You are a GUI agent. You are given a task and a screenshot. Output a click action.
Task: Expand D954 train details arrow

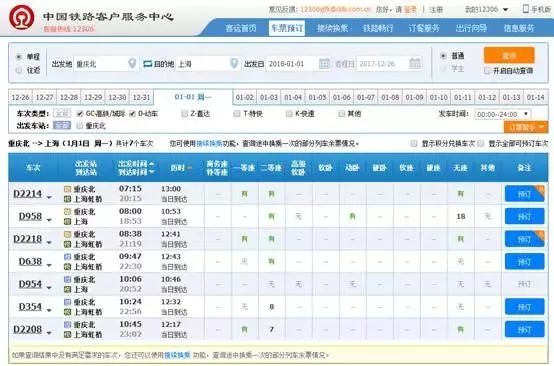click(49, 288)
